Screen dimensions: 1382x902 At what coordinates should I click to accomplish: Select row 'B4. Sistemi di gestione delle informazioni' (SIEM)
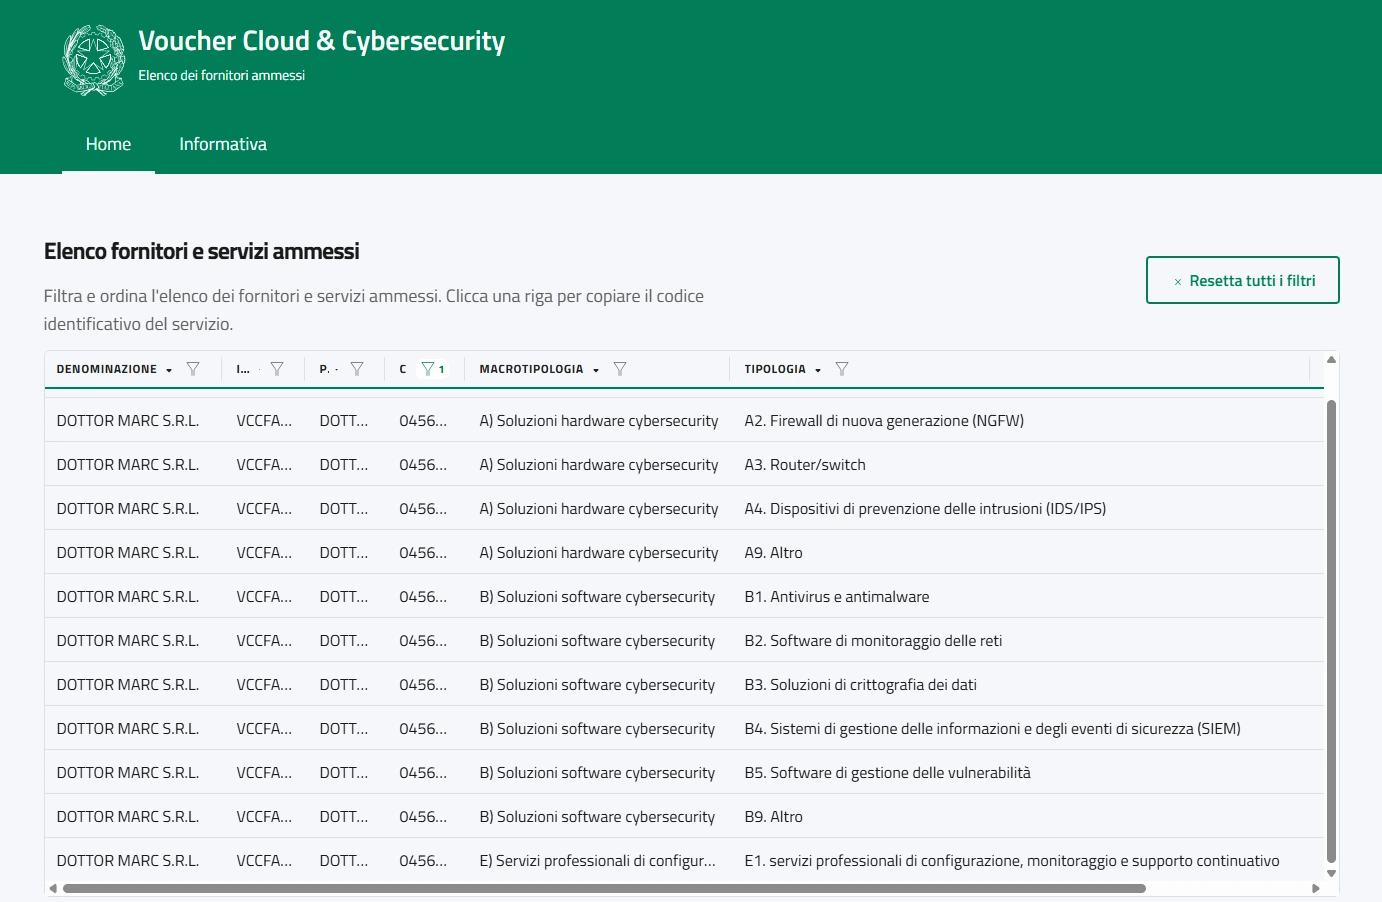(684, 729)
